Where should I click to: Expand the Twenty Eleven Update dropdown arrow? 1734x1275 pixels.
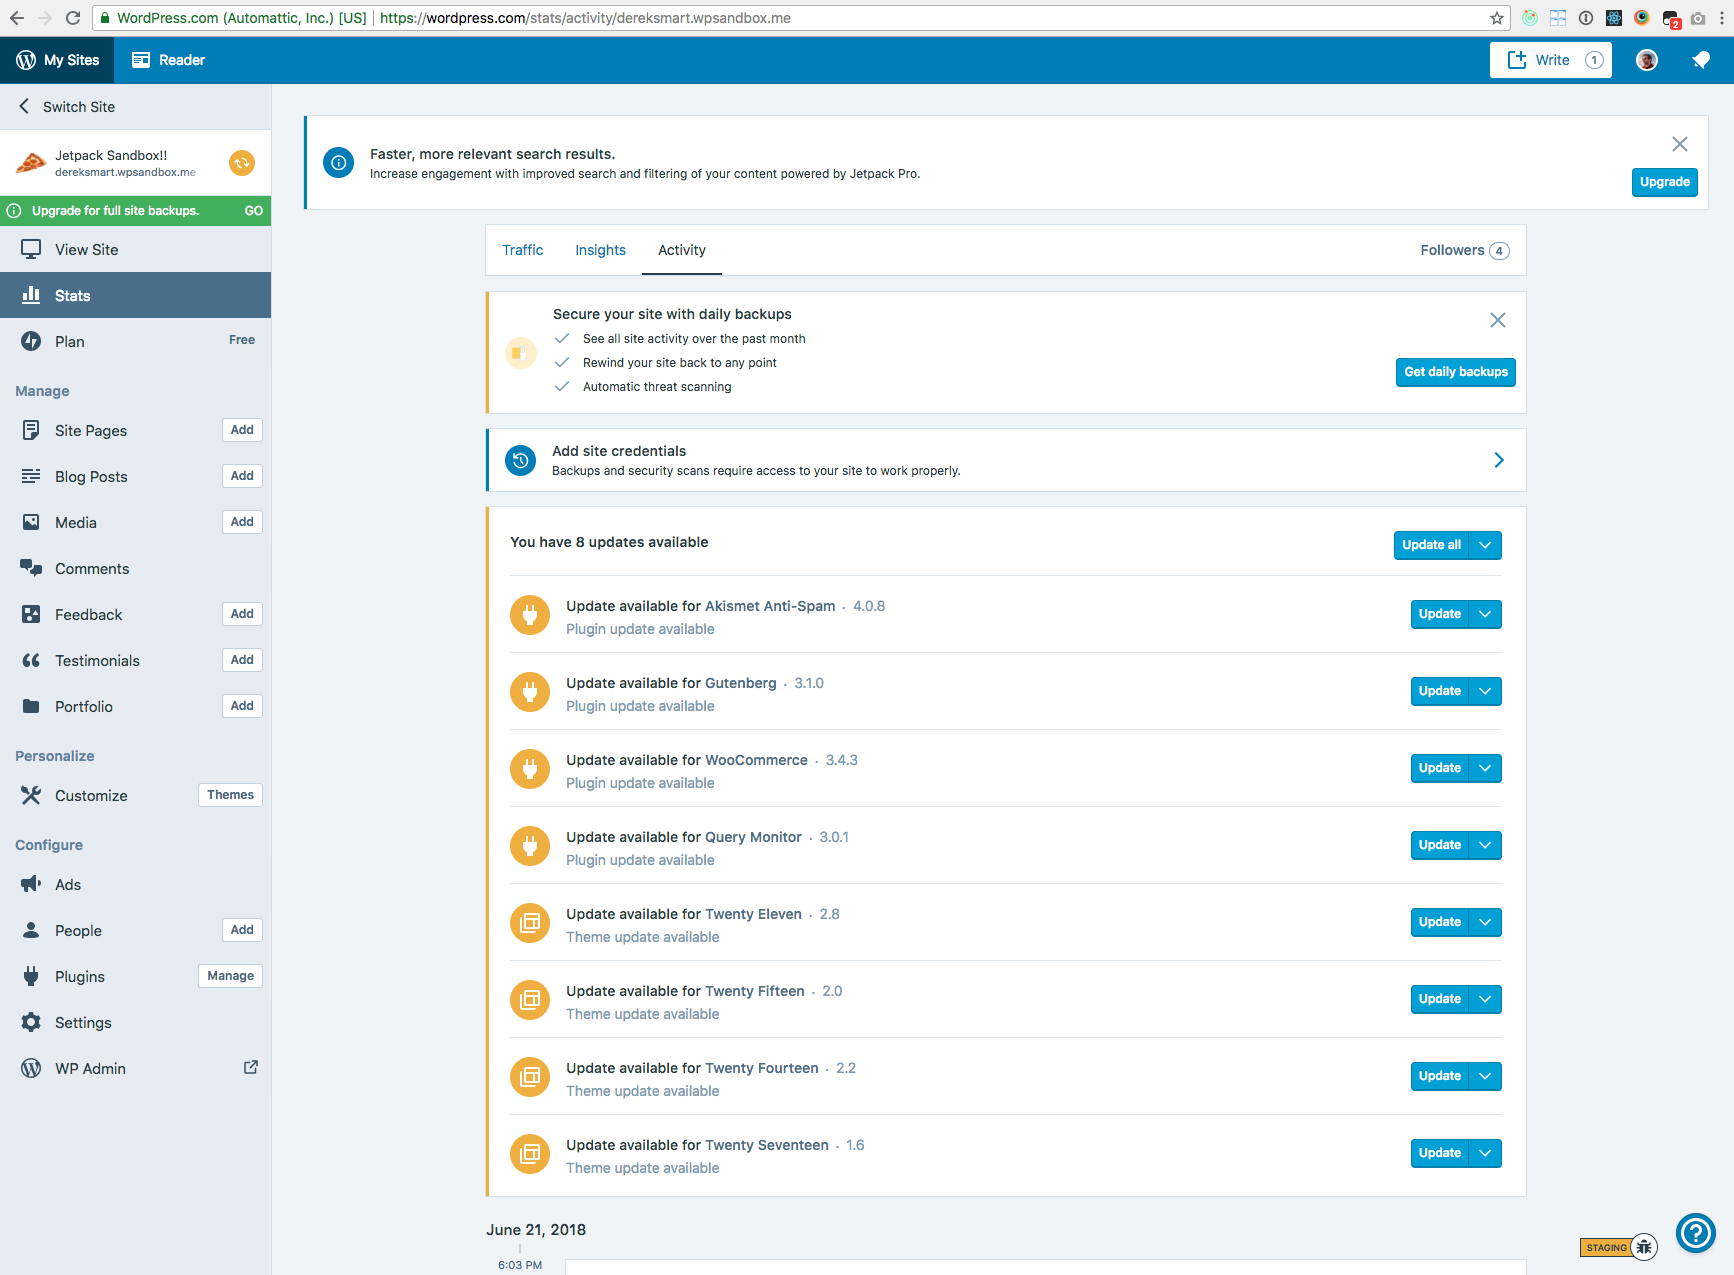[1485, 922]
